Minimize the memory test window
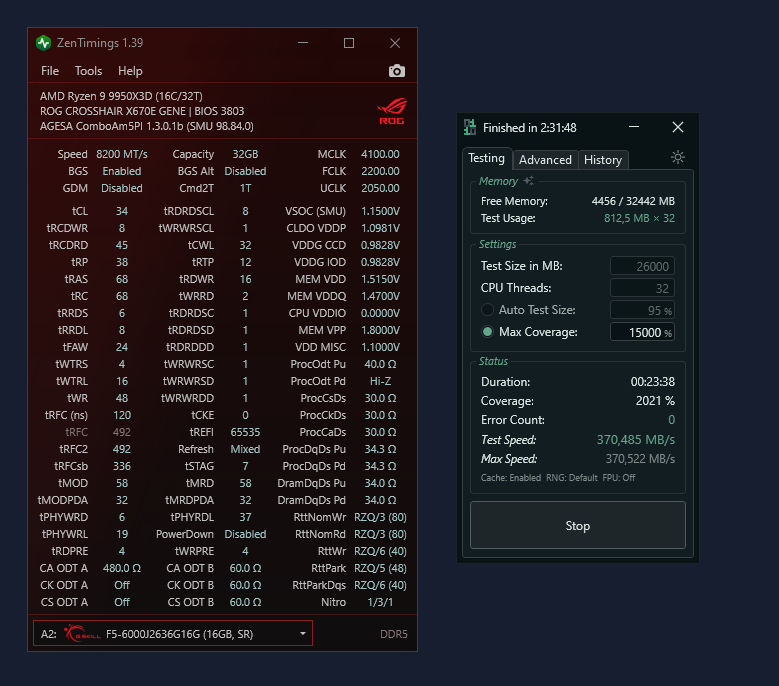Screen dimensions: 779x686 coord(634,127)
